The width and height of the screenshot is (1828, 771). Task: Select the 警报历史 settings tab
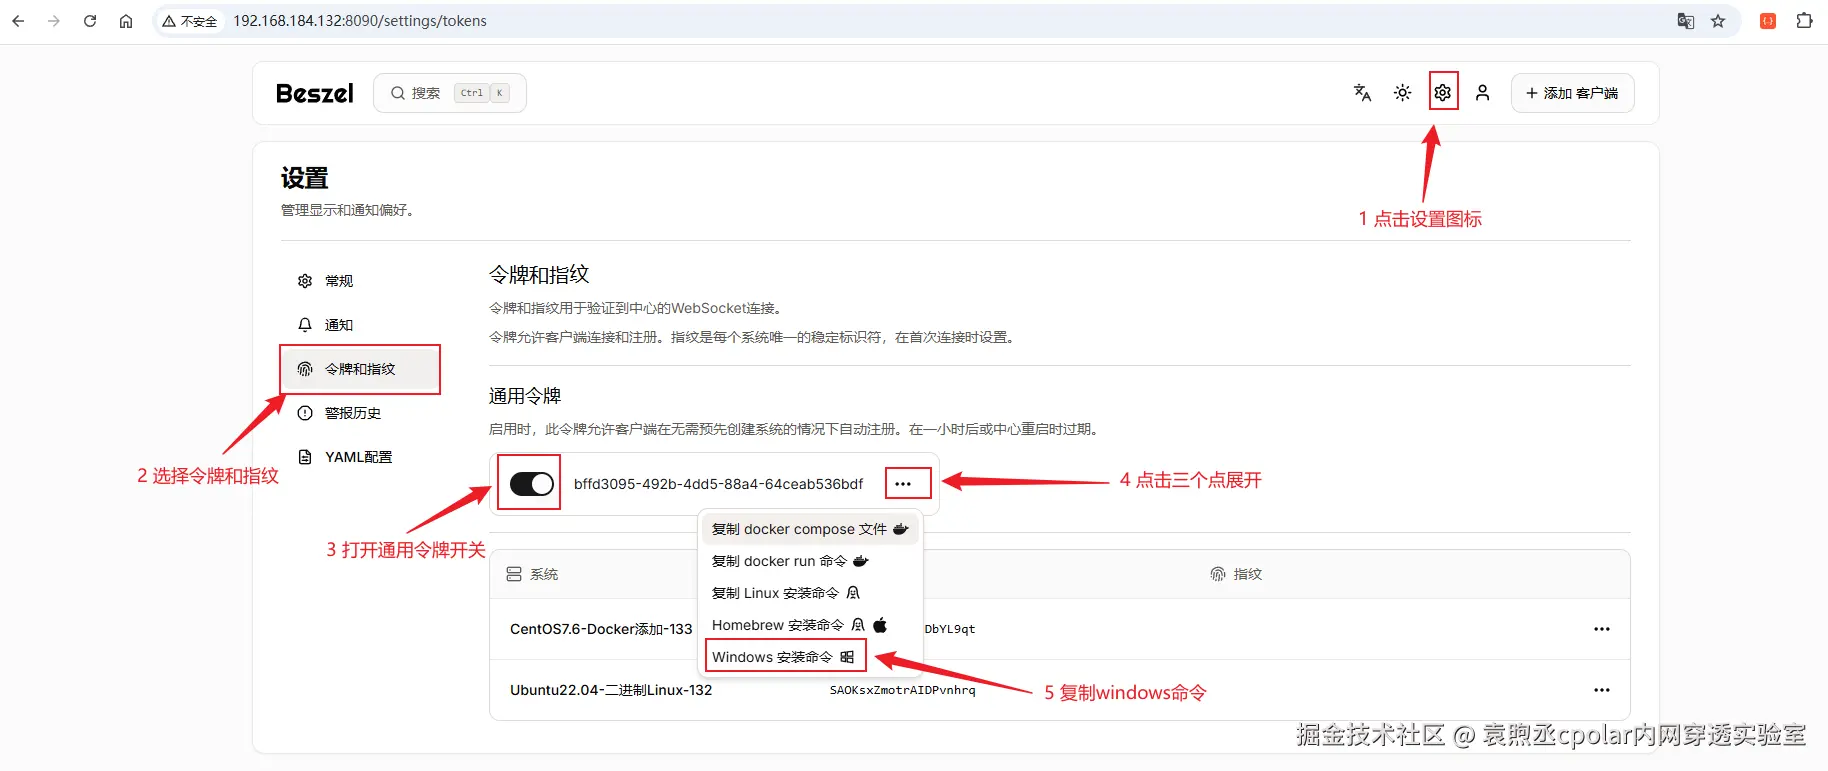[x=359, y=413]
